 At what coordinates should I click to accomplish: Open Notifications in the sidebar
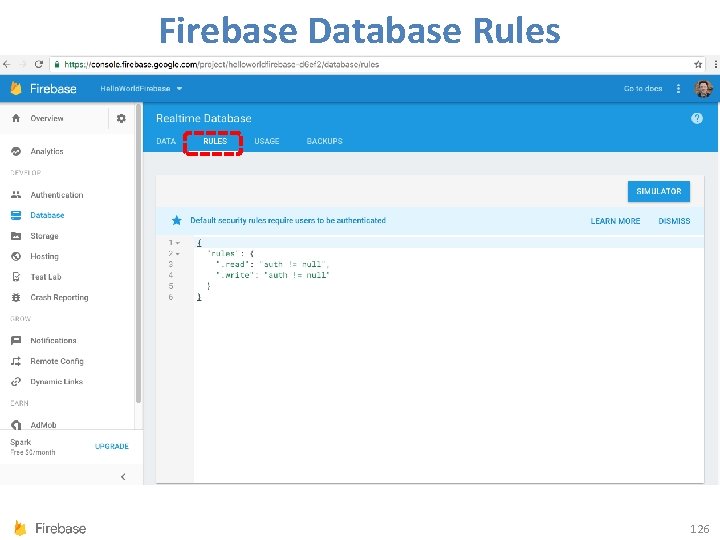tap(53, 340)
